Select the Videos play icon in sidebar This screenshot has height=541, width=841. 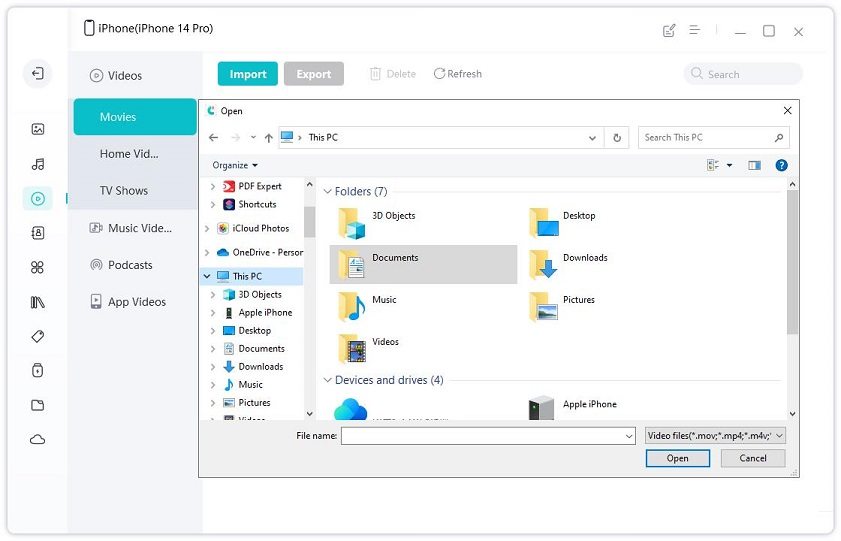pos(38,199)
